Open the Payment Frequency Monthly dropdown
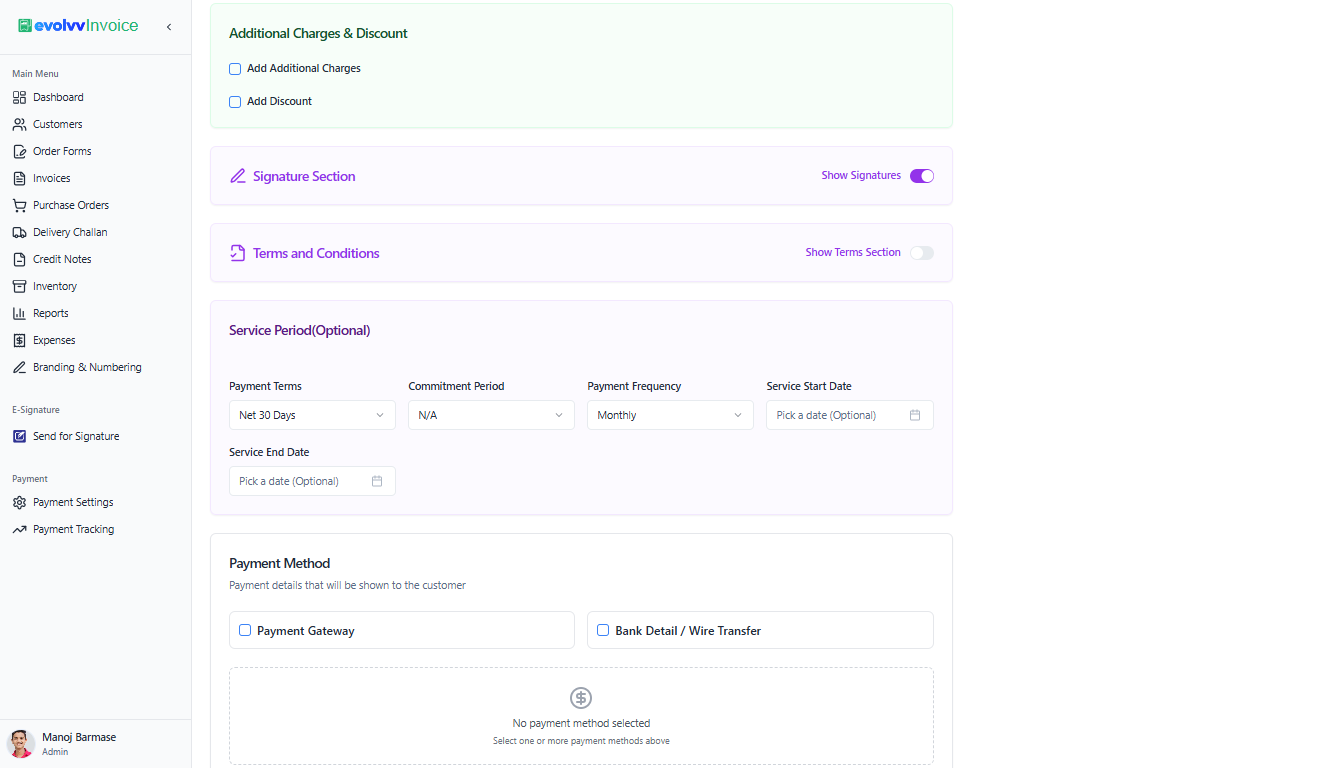This screenshot has height=768, width=1344. [670, 415]
